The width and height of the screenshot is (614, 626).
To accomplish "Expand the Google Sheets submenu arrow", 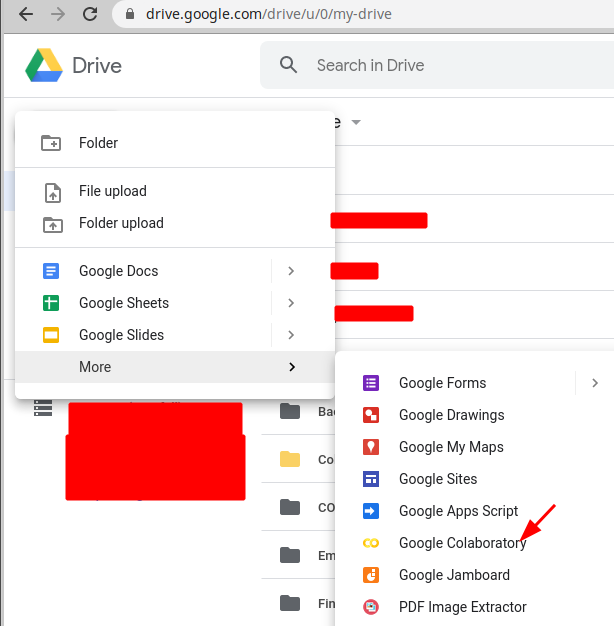I will pyautogui.click(x=291, y=303).
